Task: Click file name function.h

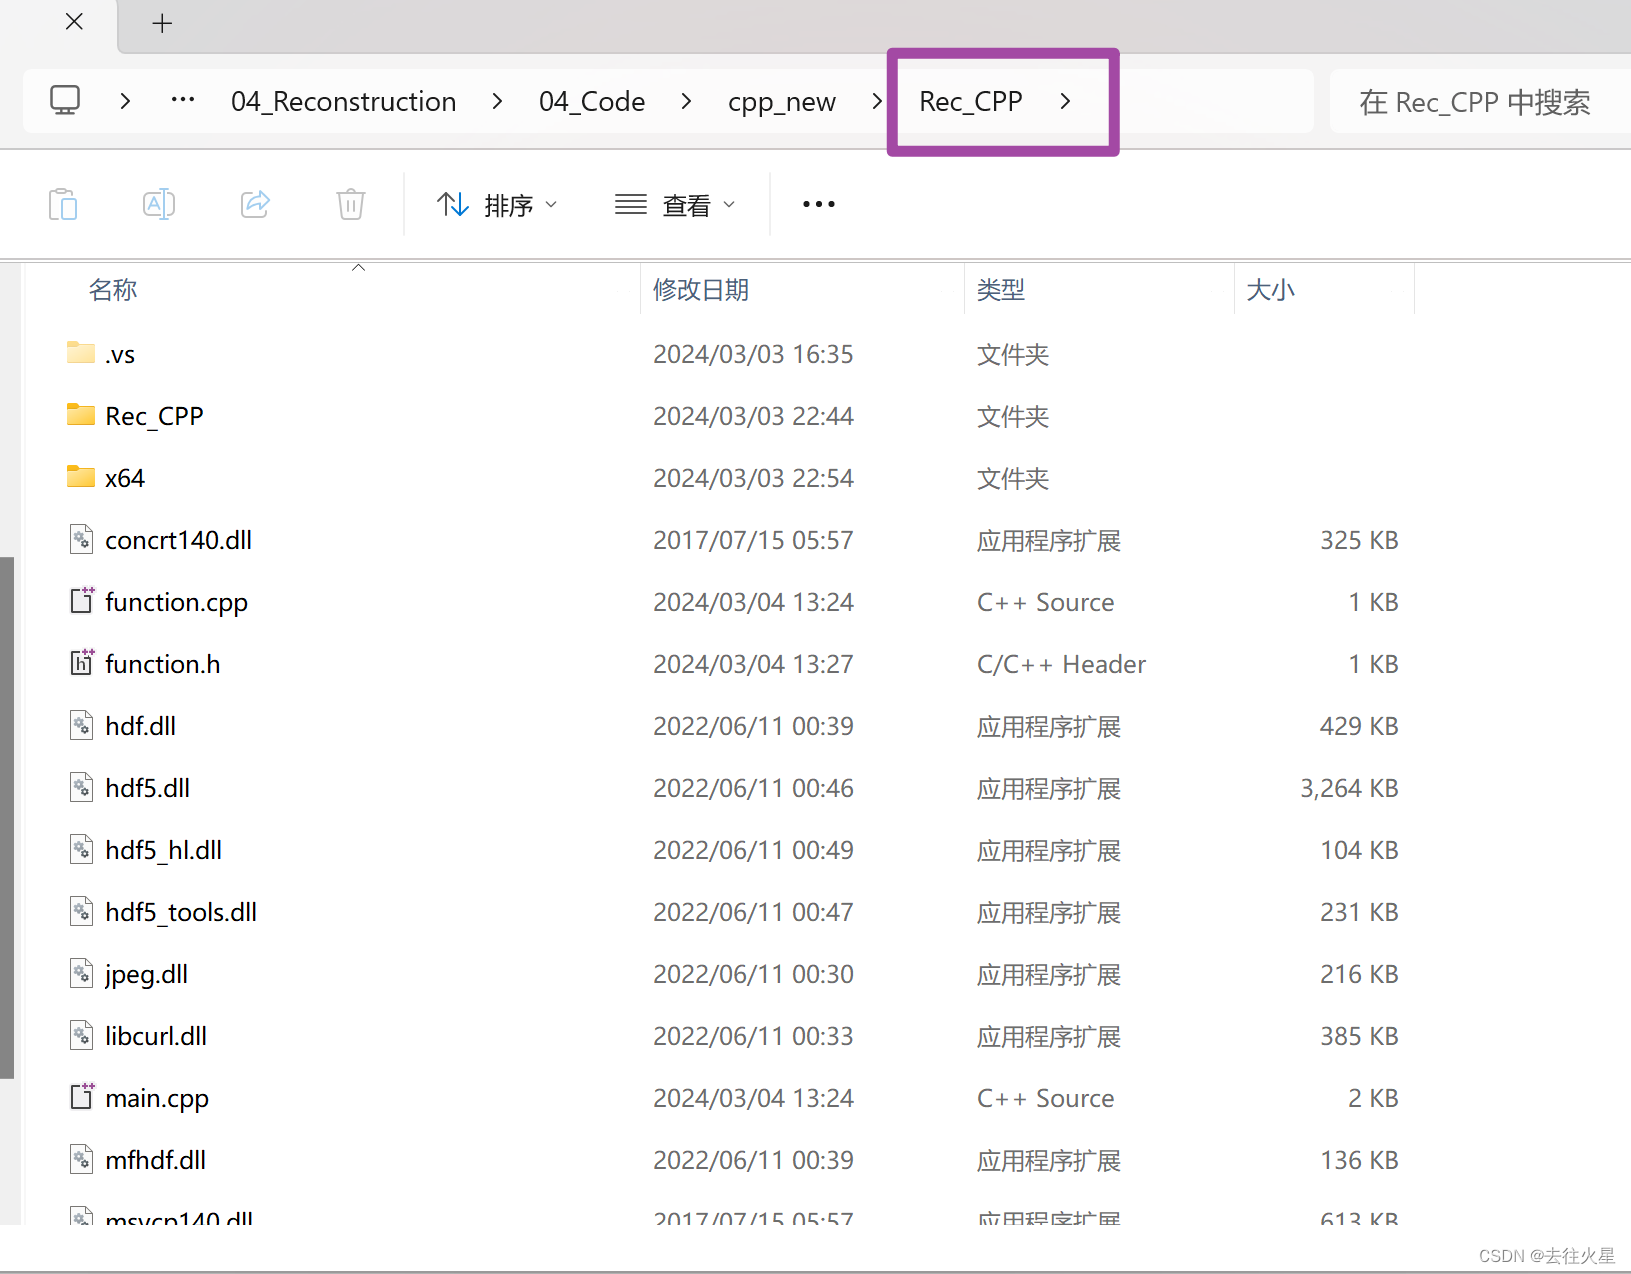Action: pos(162,664)
